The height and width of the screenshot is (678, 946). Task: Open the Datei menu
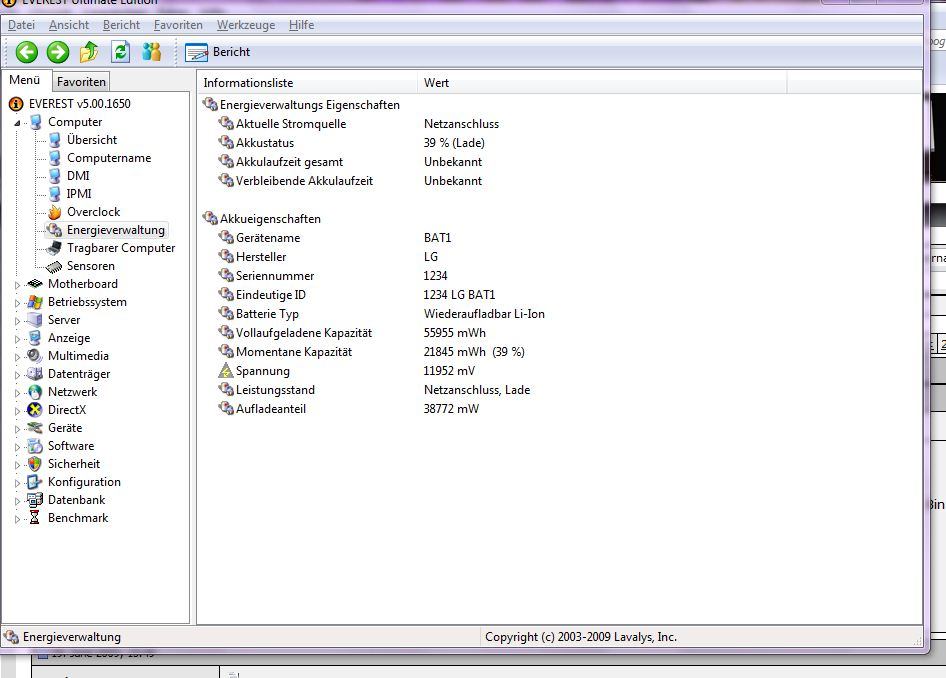click(21, 25)
